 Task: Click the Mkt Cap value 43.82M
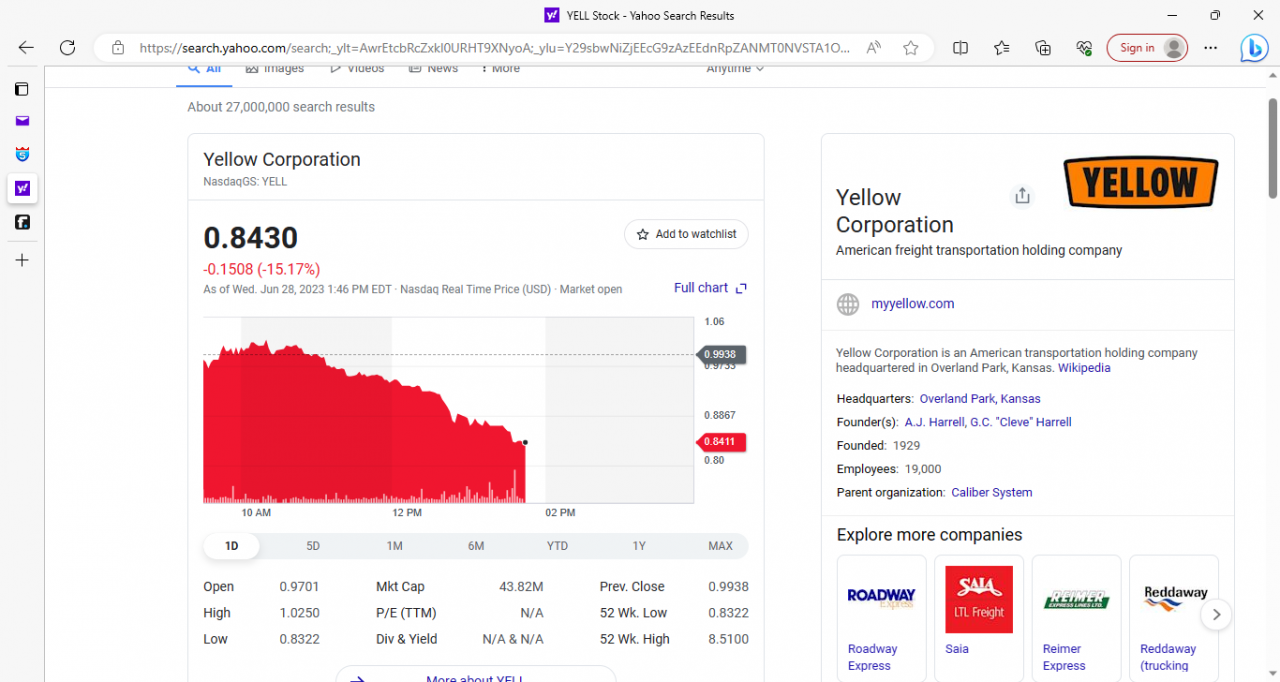(521, 587)
